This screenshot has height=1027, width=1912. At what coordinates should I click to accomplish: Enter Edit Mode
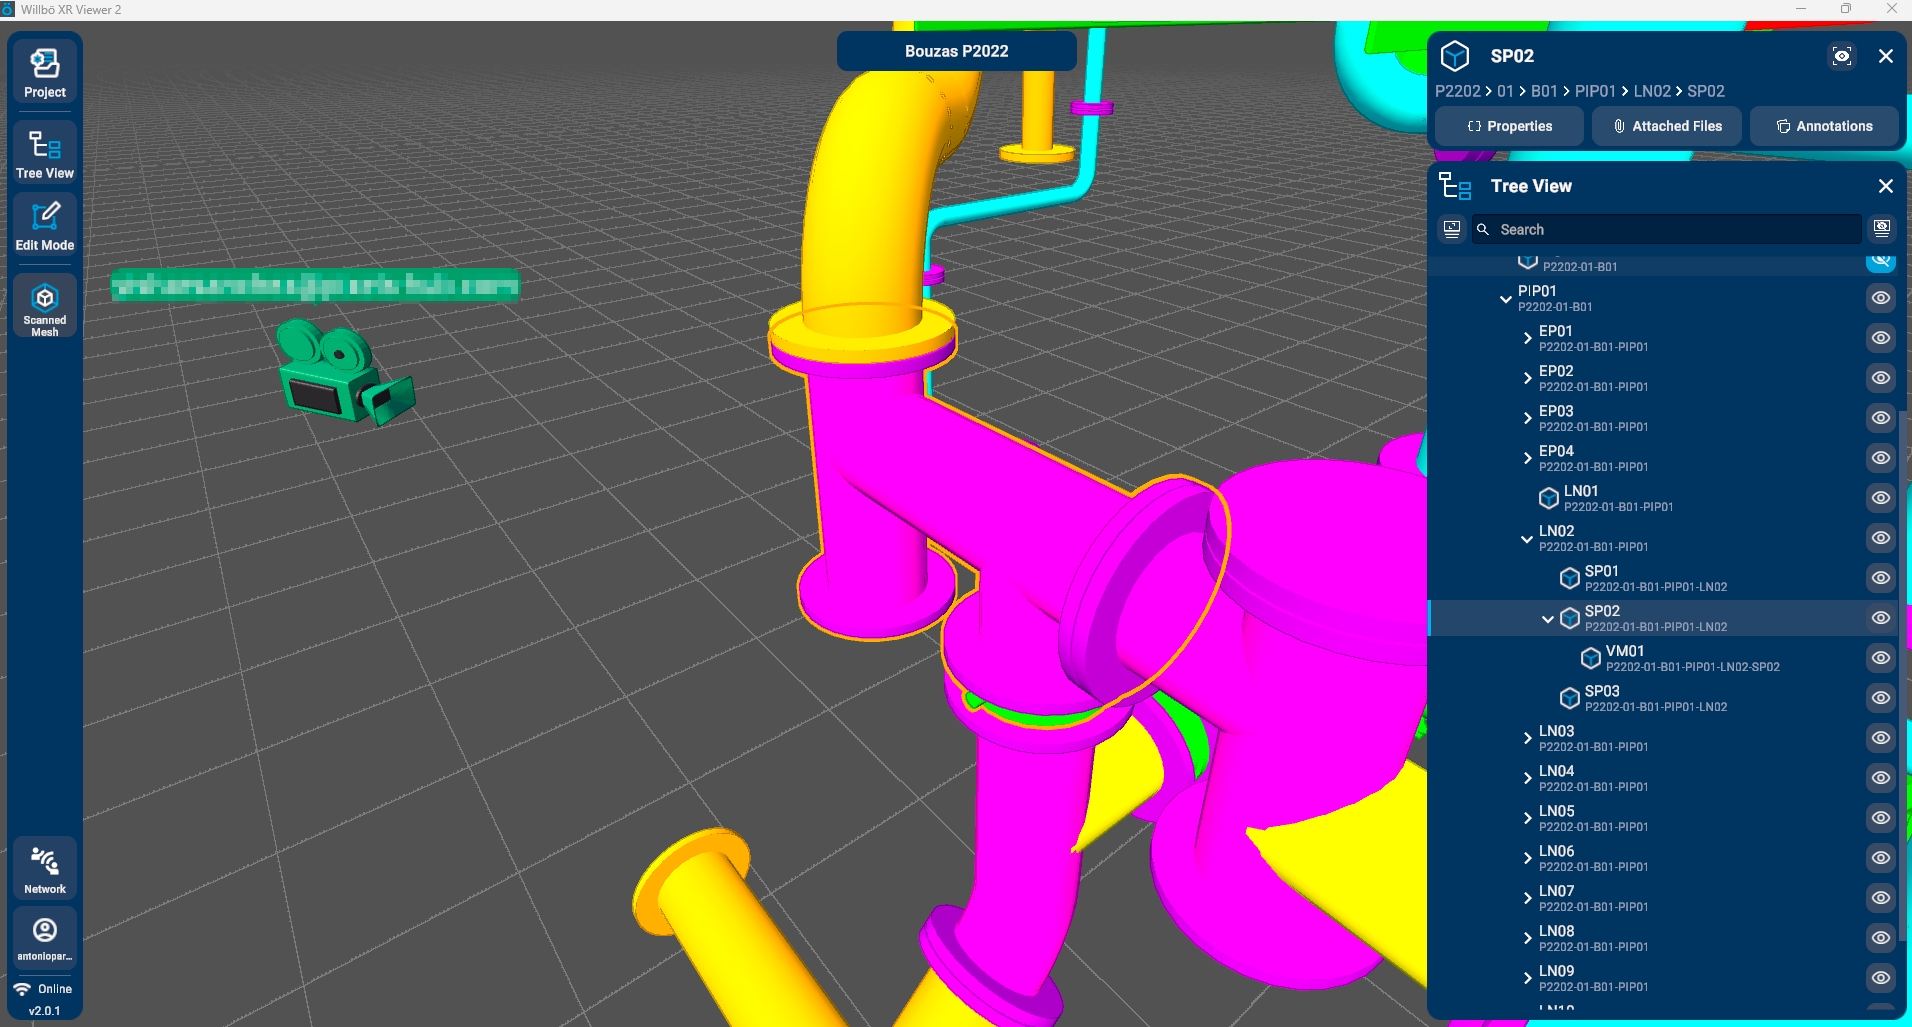[x=45, y=226]
